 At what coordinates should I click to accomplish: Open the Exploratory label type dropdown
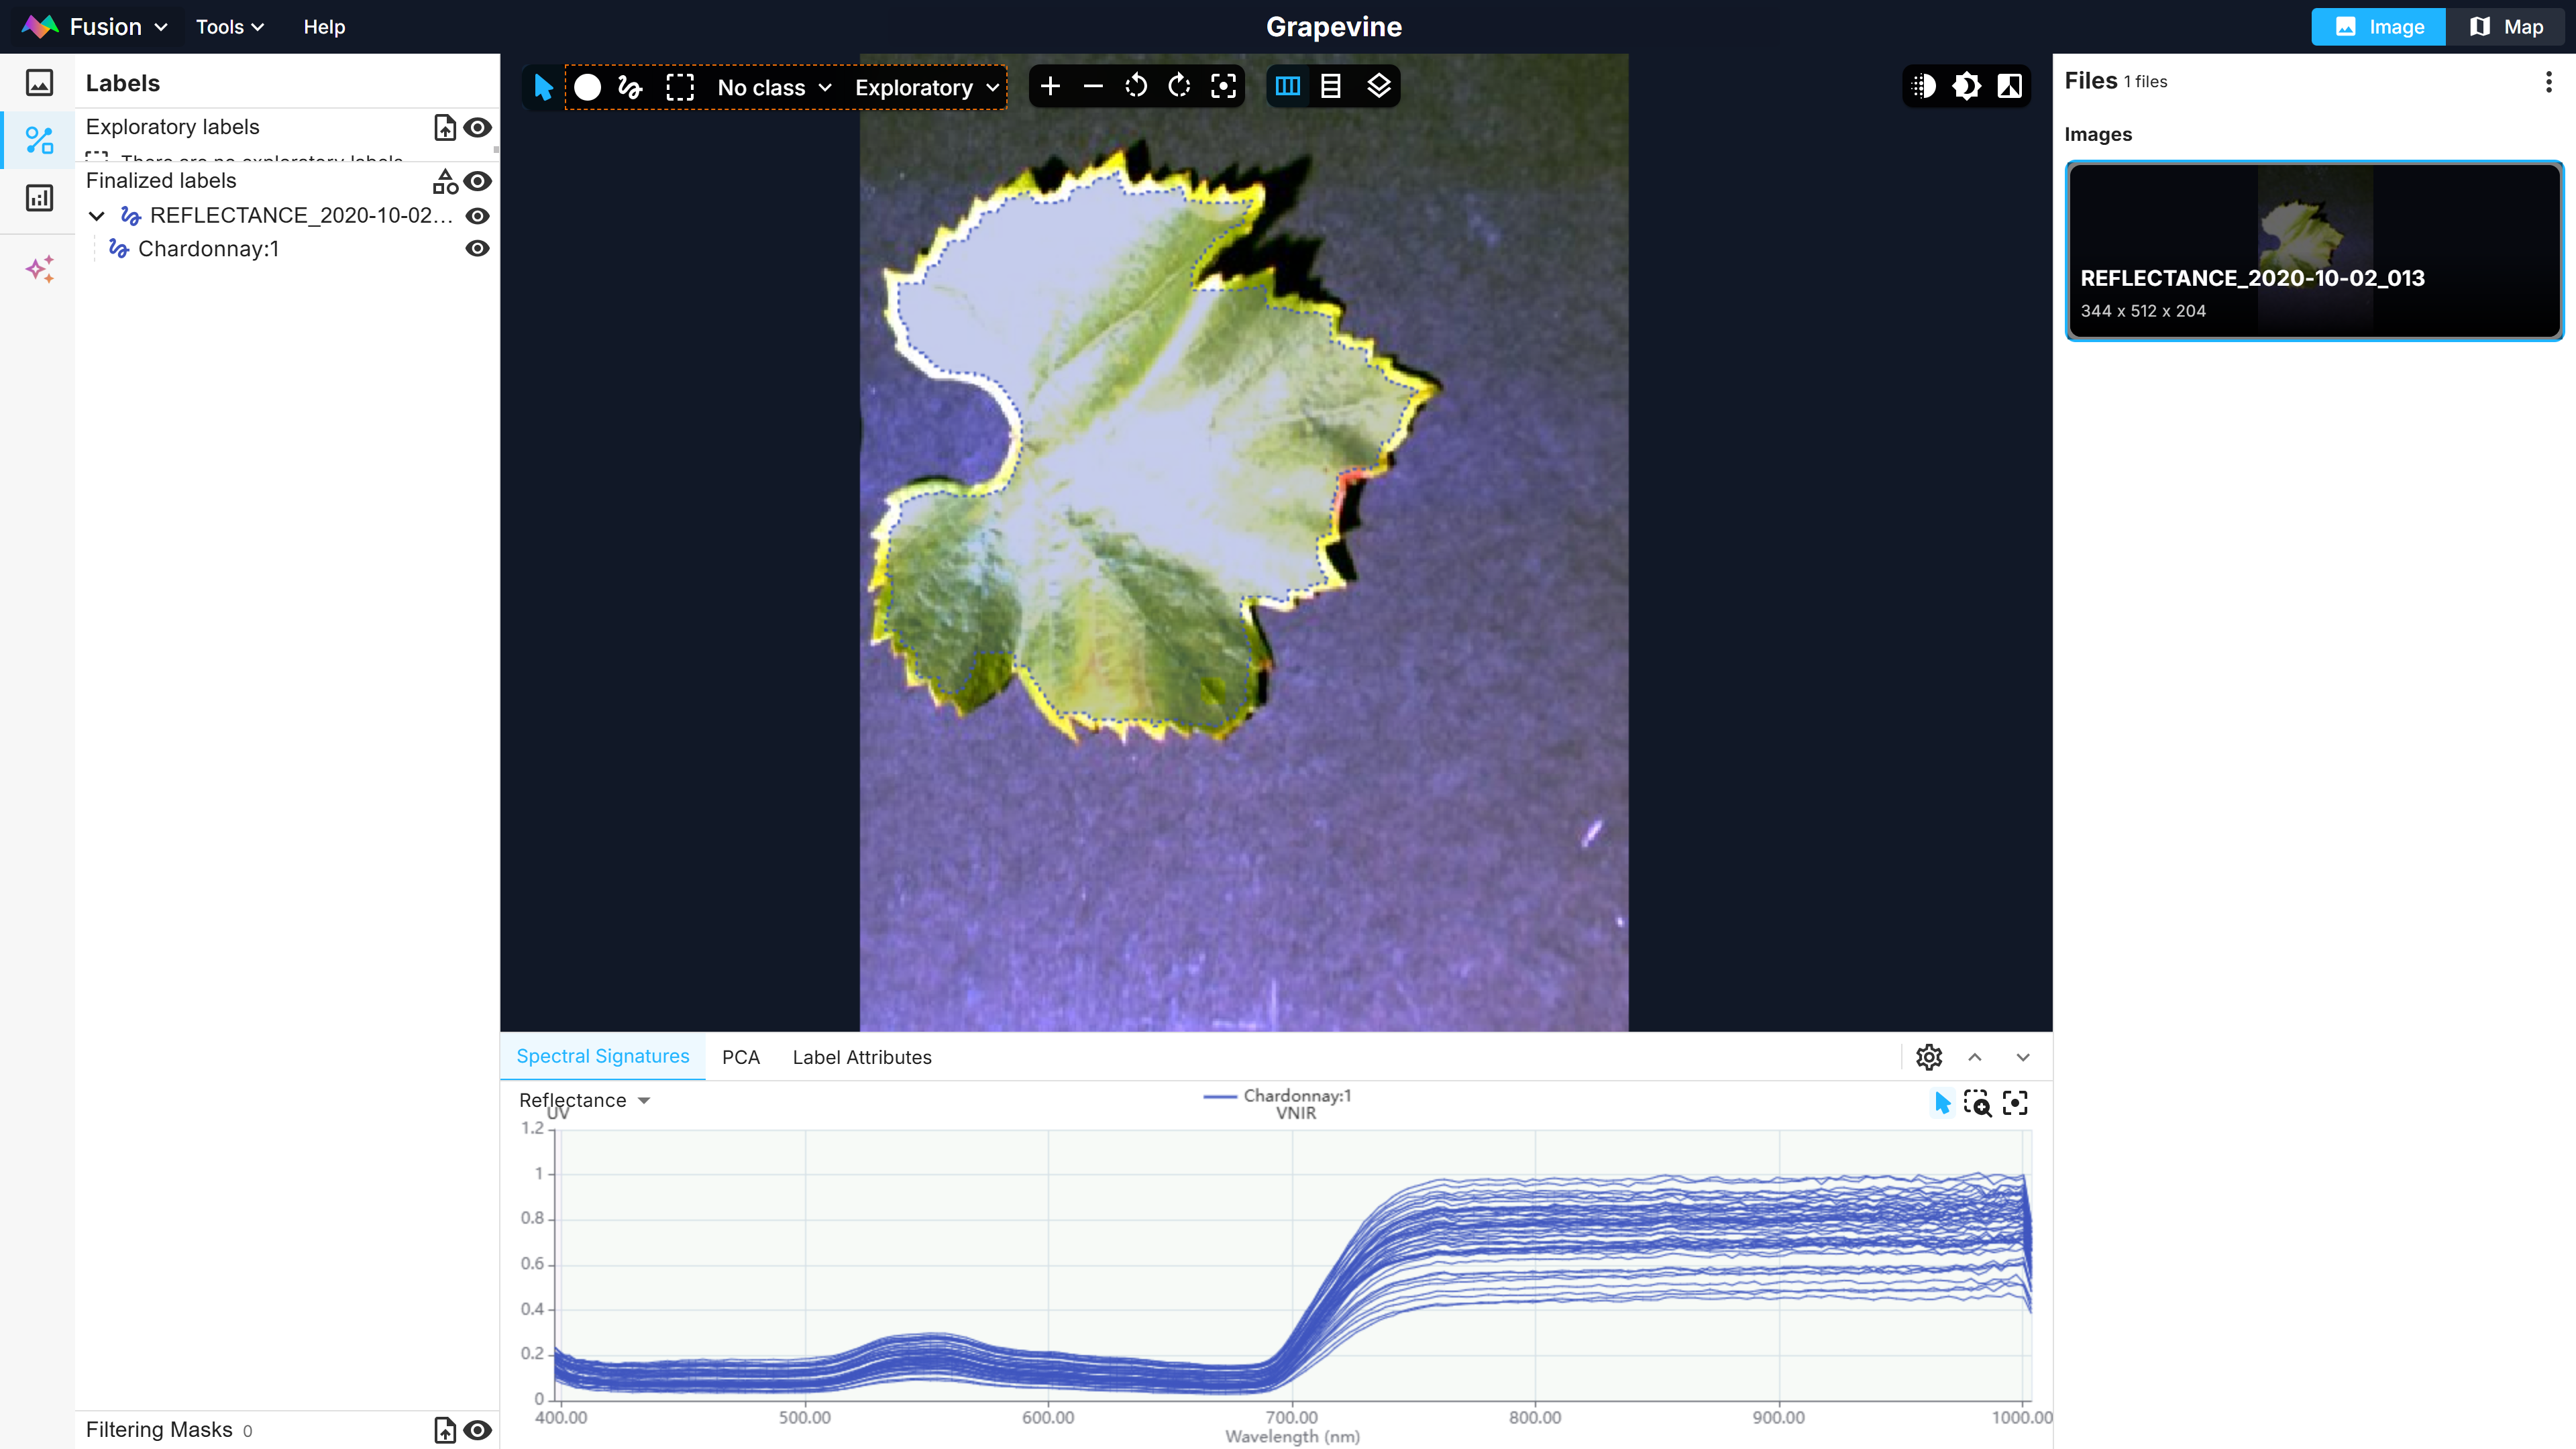pos(927,88)
